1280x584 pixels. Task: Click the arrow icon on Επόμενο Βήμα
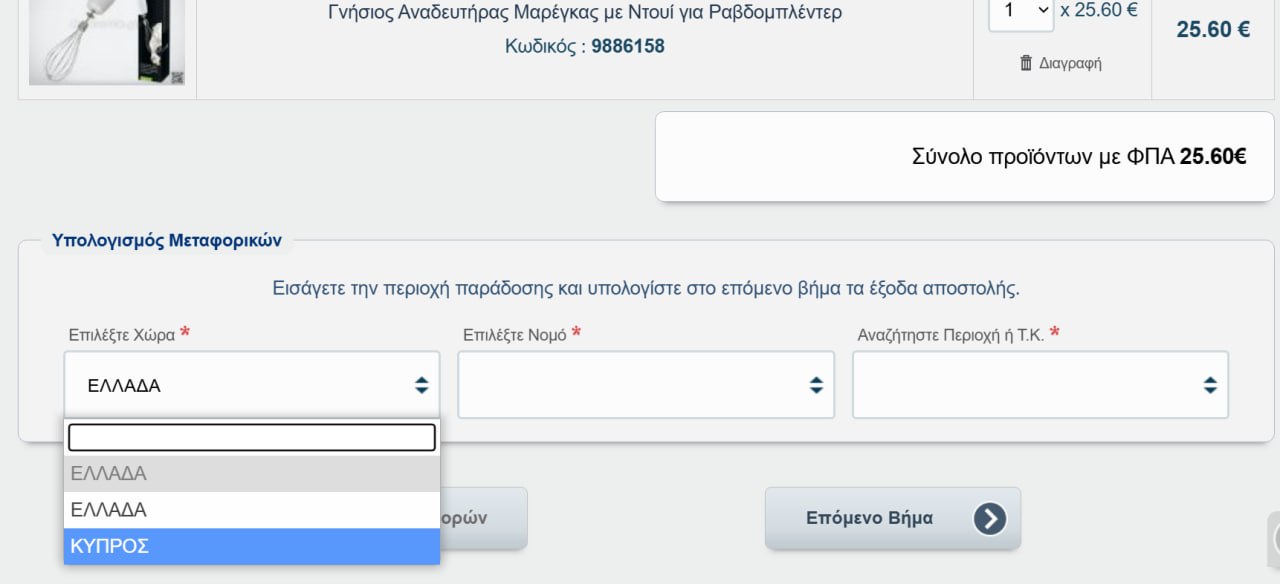point(990,518)
